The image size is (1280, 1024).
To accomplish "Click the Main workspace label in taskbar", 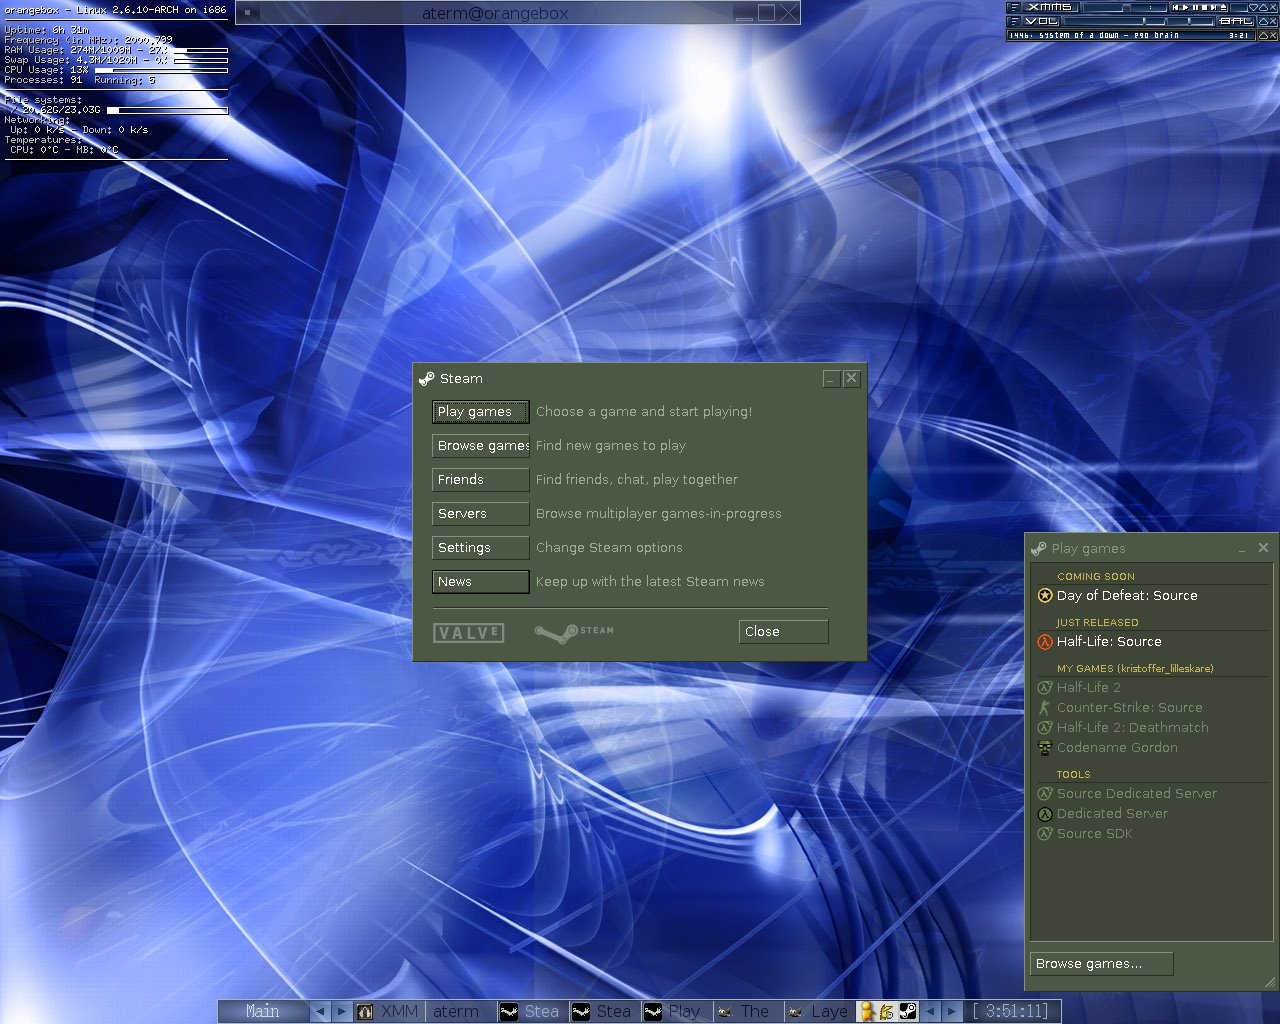I will [x=263, y=1011].
